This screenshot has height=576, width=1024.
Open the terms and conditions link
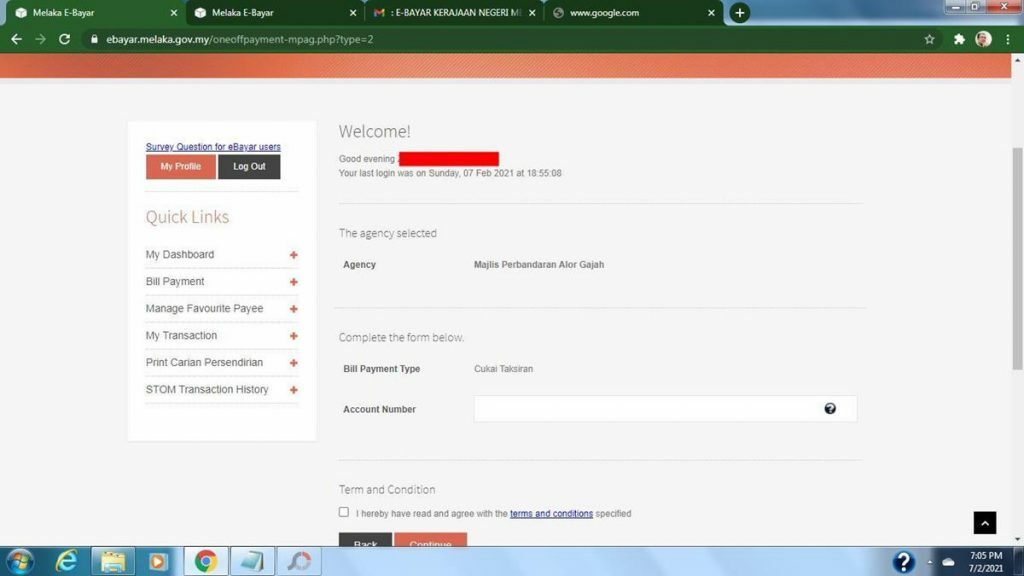551,514
